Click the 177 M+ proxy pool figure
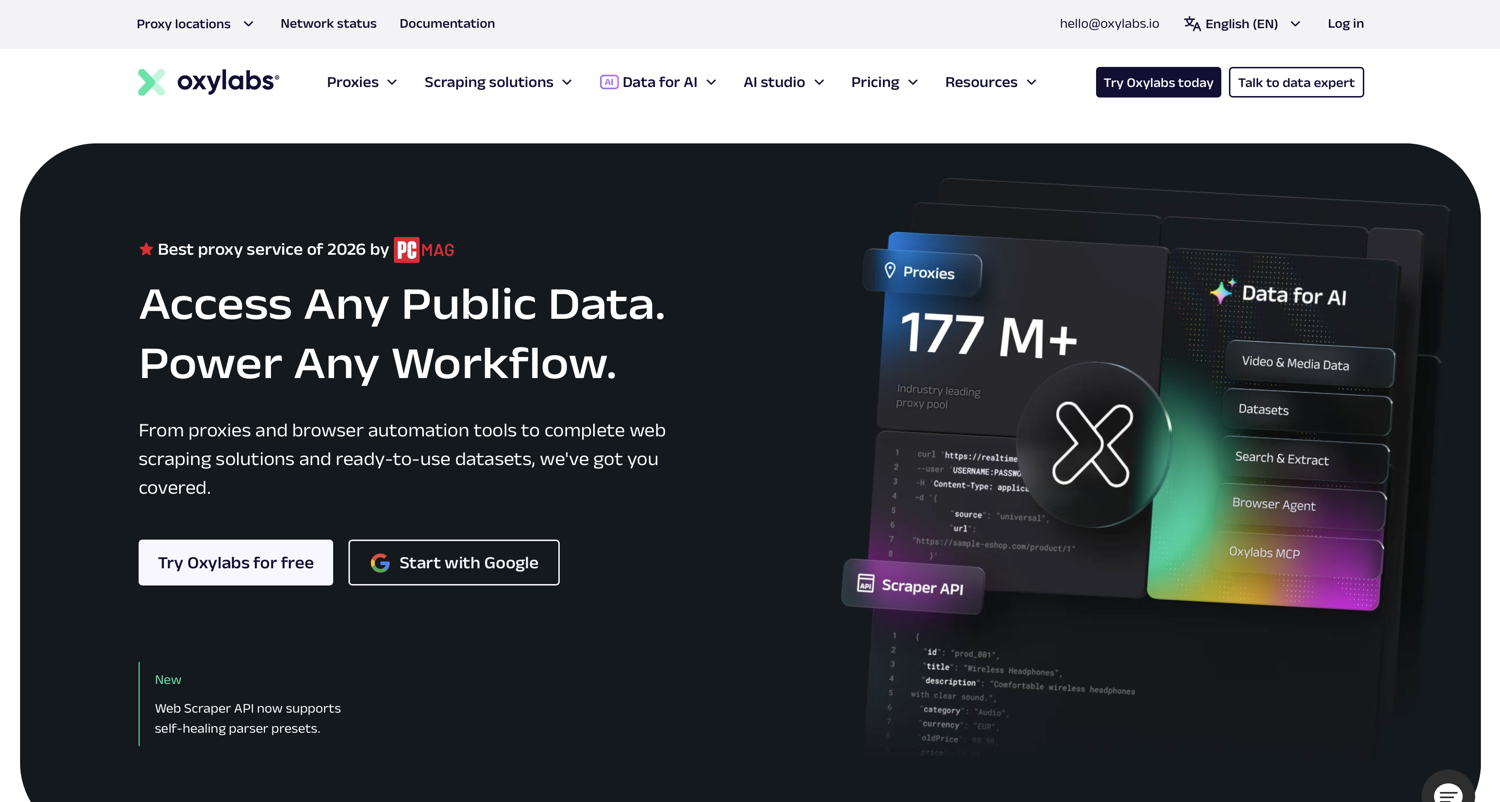 coord(989,337)
